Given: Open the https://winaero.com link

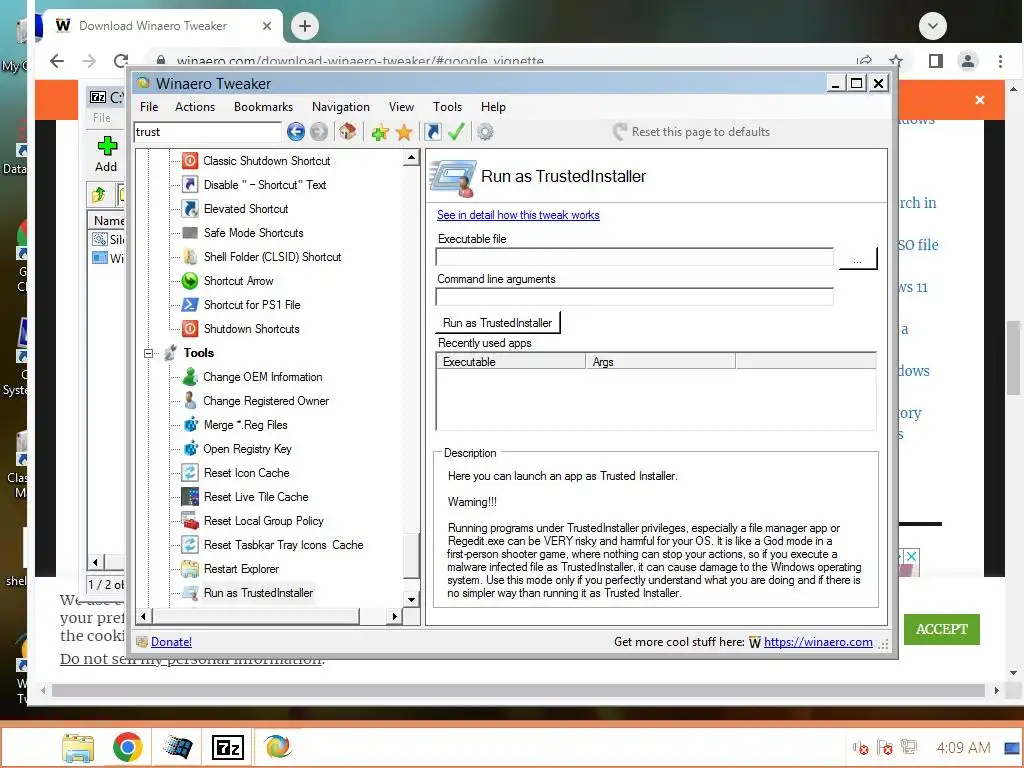Looking at the screenshot, I should click(x=818, y=642).
